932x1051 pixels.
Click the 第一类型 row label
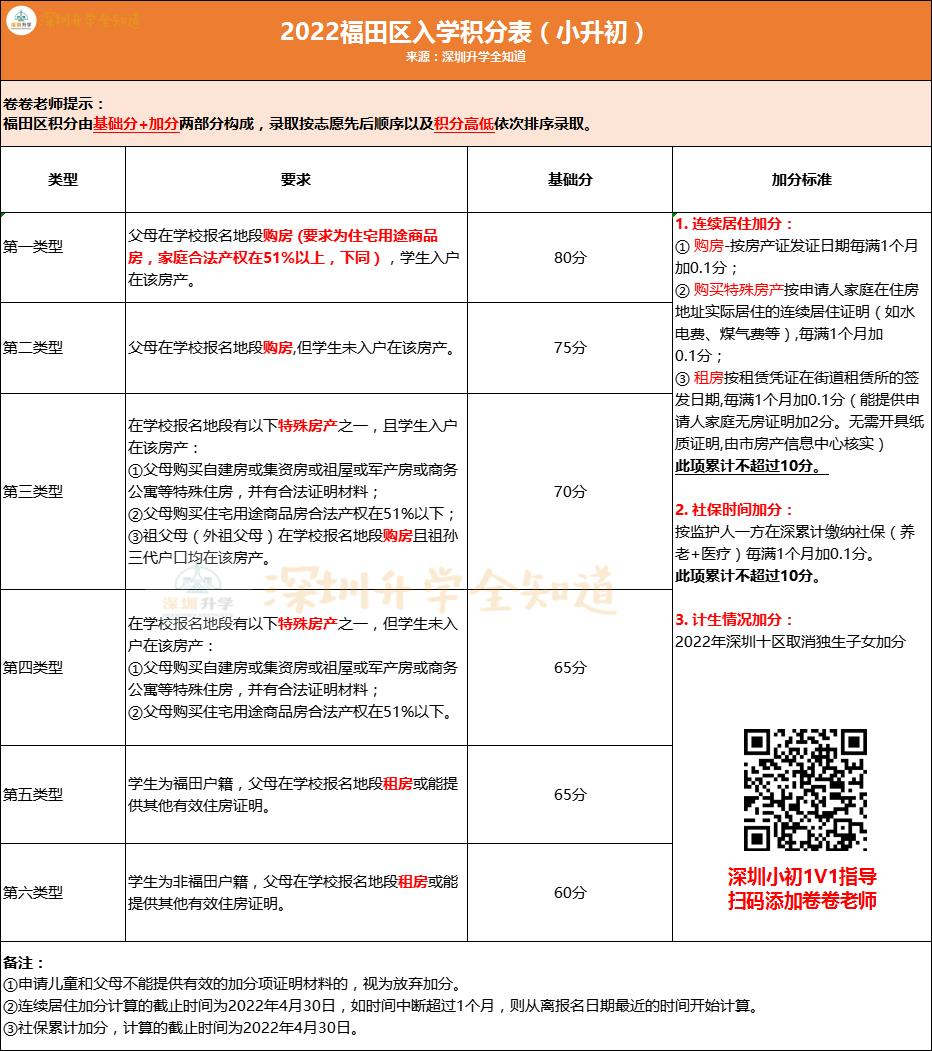point(33,247)
